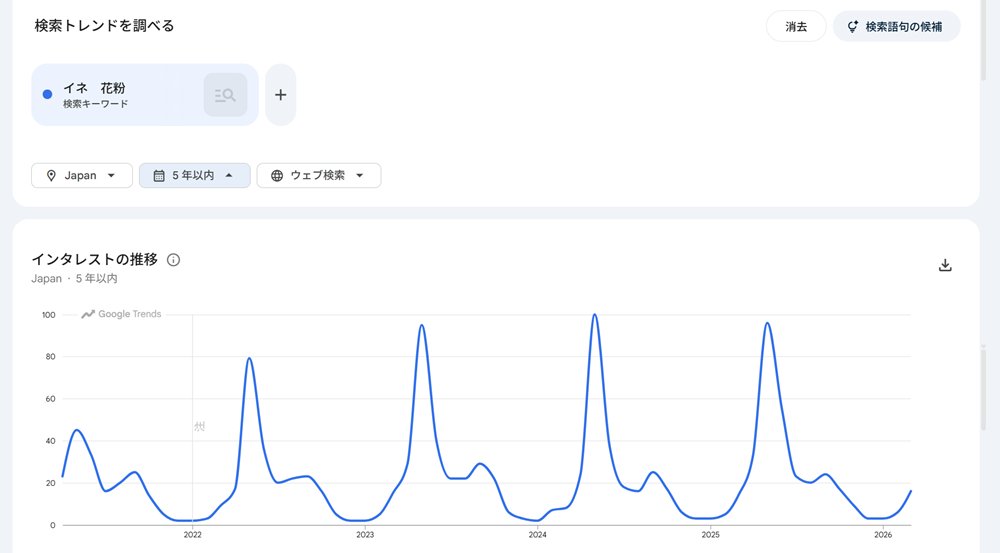Click the globe icon beside ウェブ検索
The width and height of the screenshot is (1000, 553).
coord(276,176)
